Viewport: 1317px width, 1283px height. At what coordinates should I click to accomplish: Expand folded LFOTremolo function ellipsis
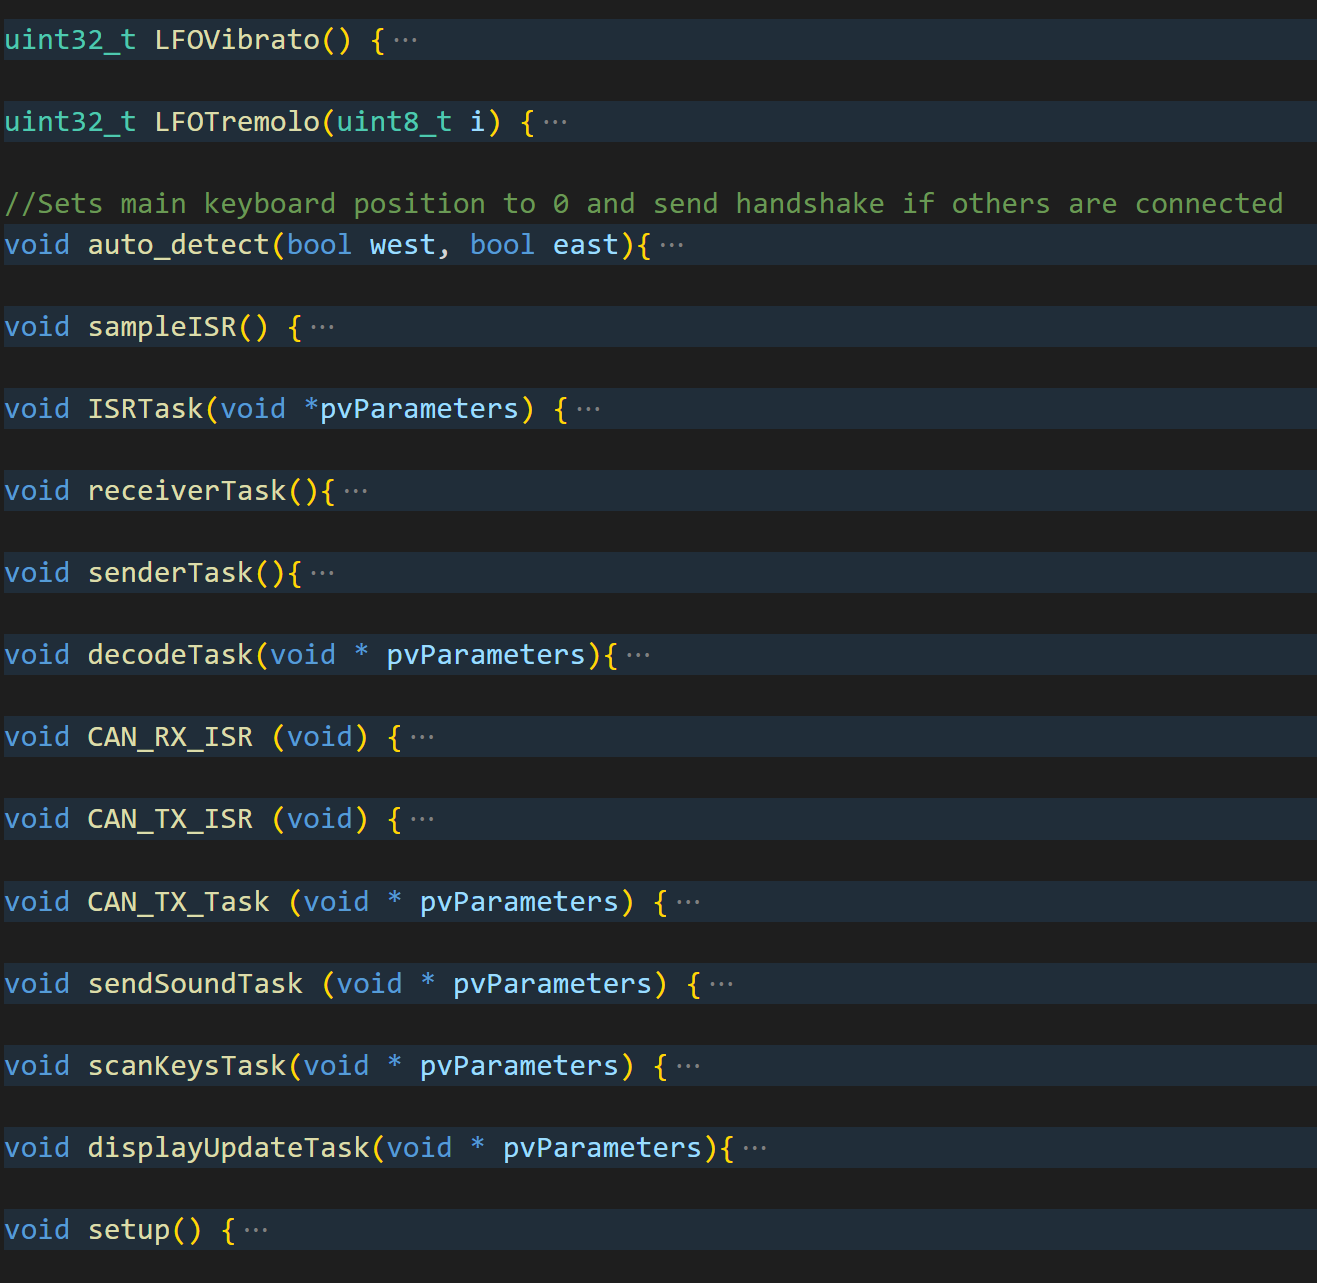[555, 123]
